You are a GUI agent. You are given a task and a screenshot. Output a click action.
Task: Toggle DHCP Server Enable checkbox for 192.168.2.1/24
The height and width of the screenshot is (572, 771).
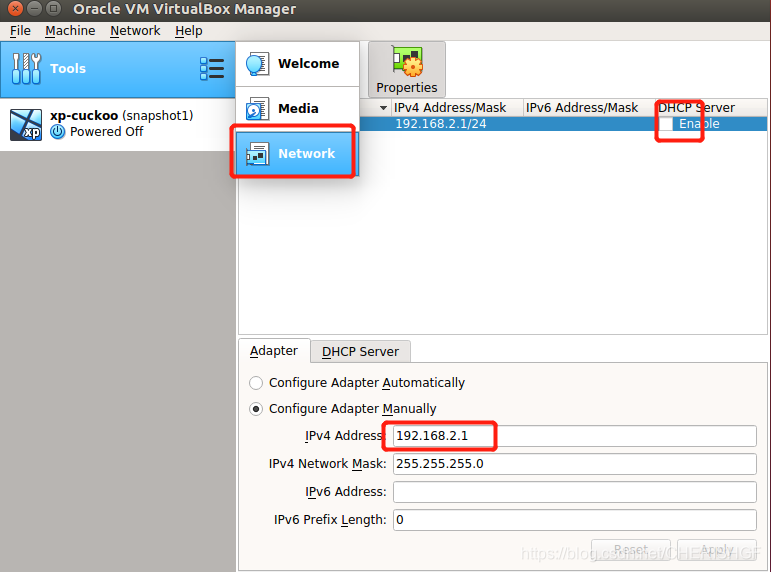pyautogui.click(x=666, y=124)
